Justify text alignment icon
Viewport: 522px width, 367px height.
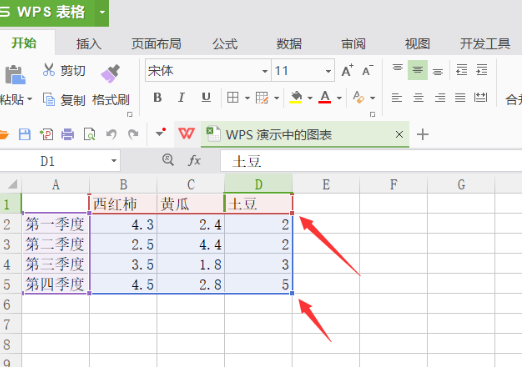click(460, 98)
